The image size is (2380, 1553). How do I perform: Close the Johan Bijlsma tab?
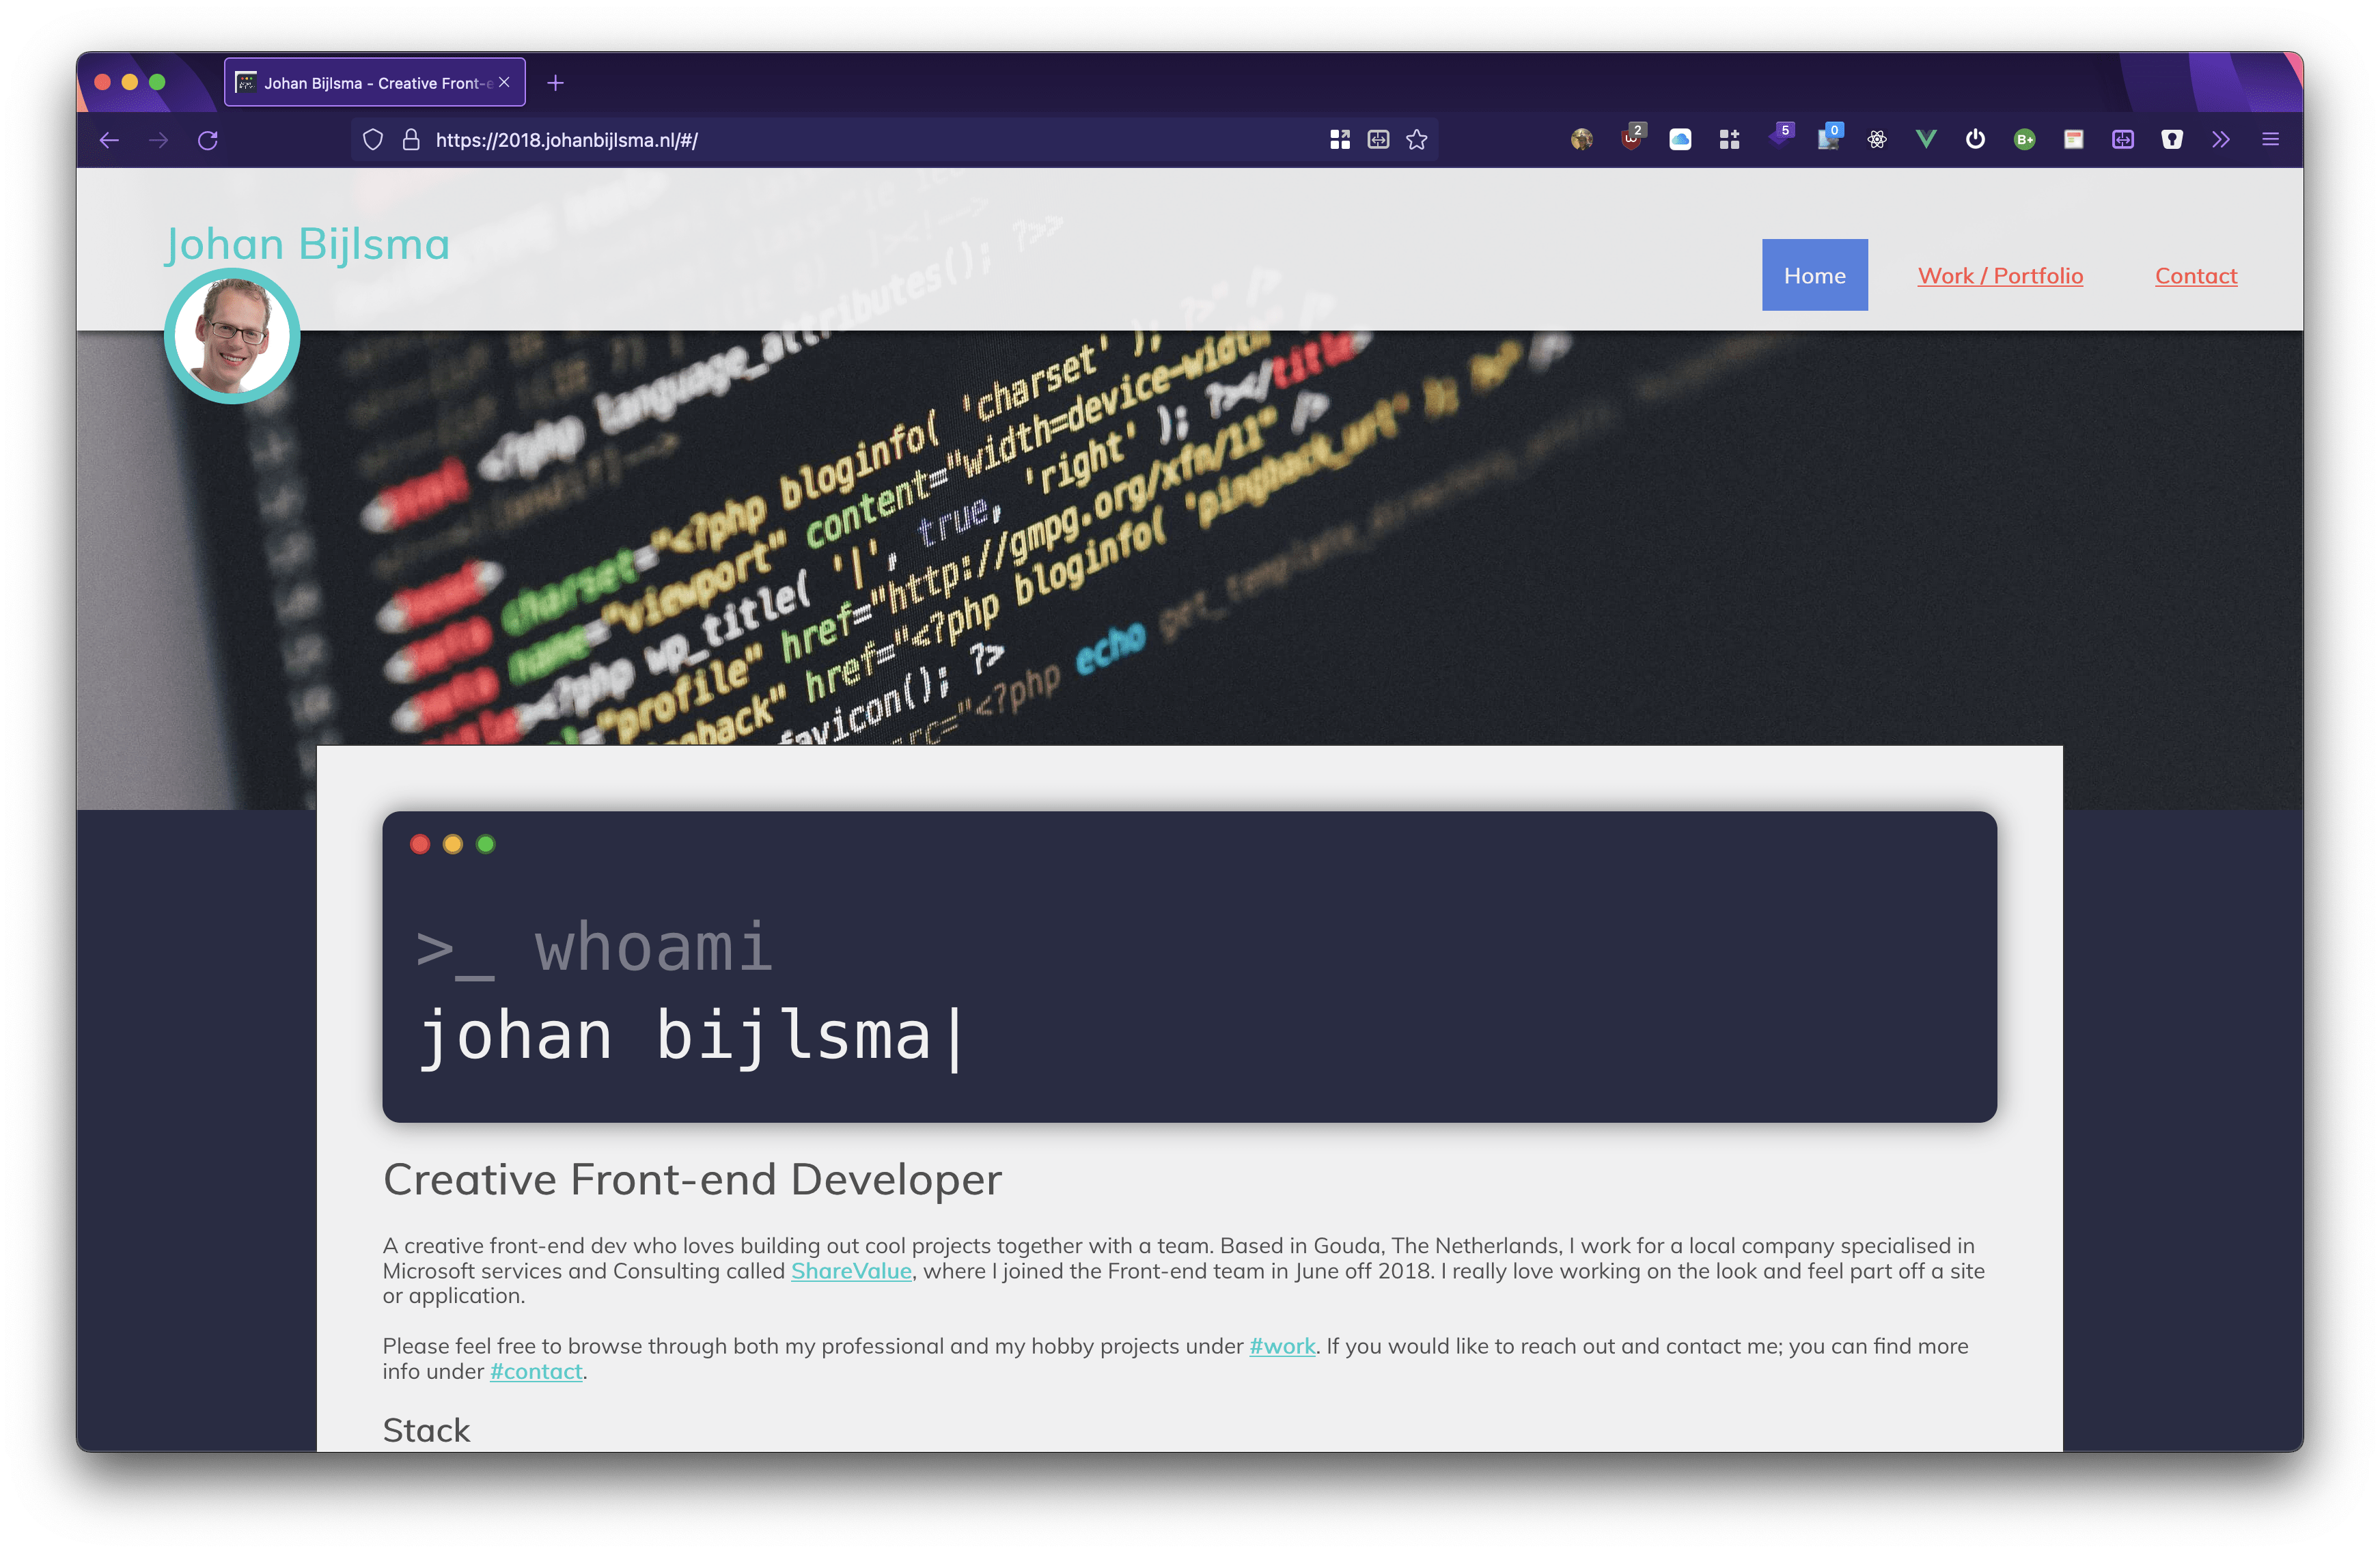pyautogui.click(x=505, y=83)
